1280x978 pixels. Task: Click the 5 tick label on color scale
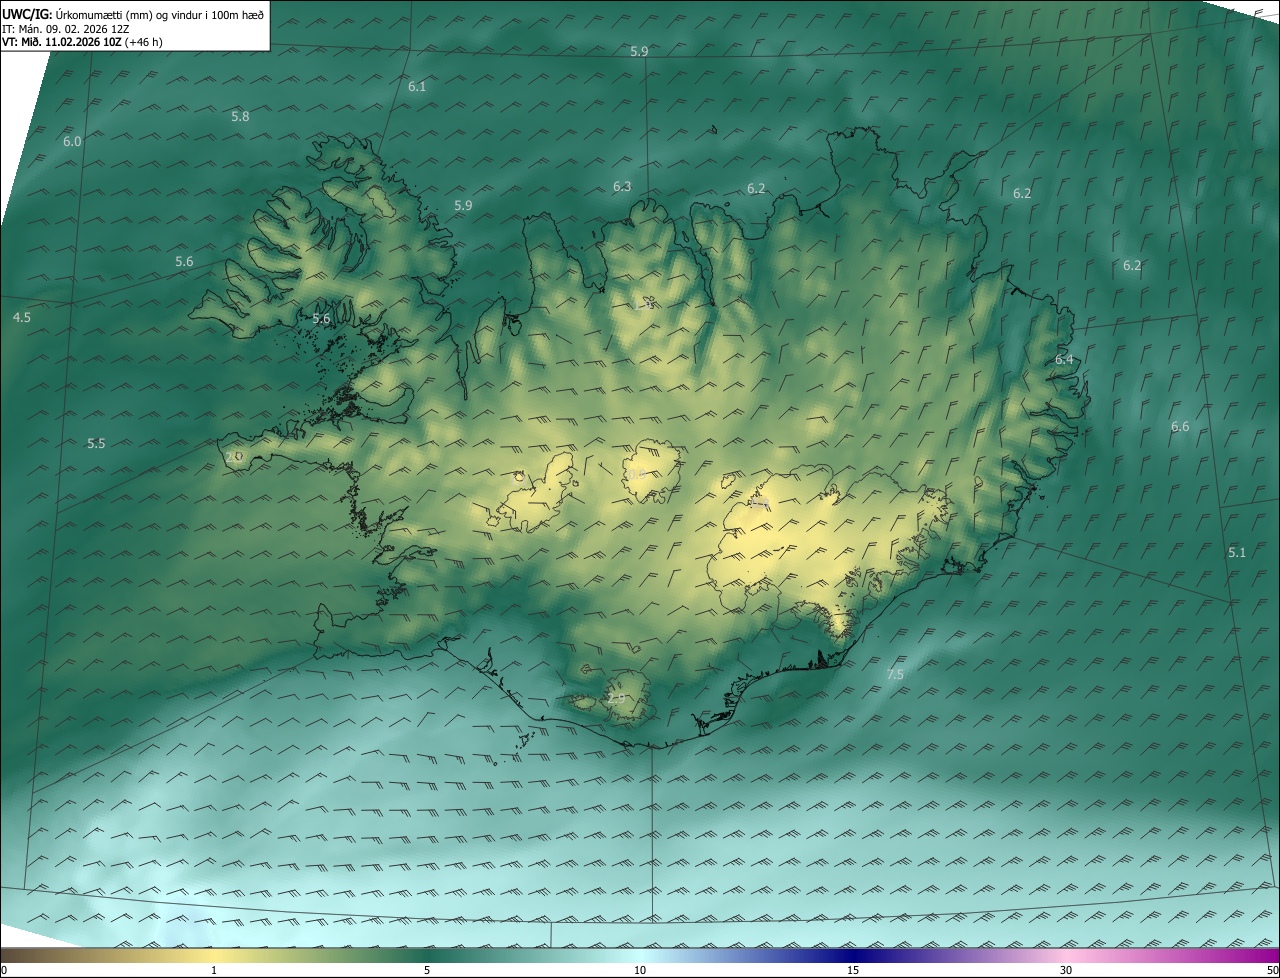pyautogui.click(x=427, y=970)
